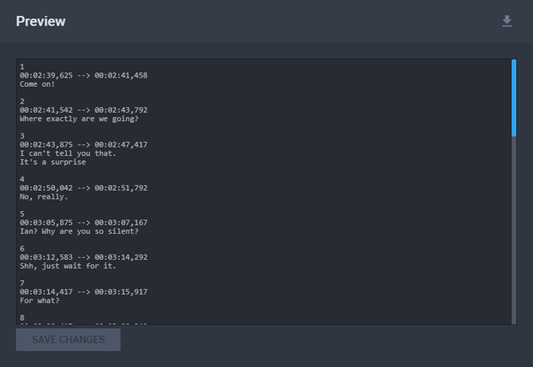Click the text "Shh, just wait for it."
This screenshot has width=533, height=367.
coord(68,266)
